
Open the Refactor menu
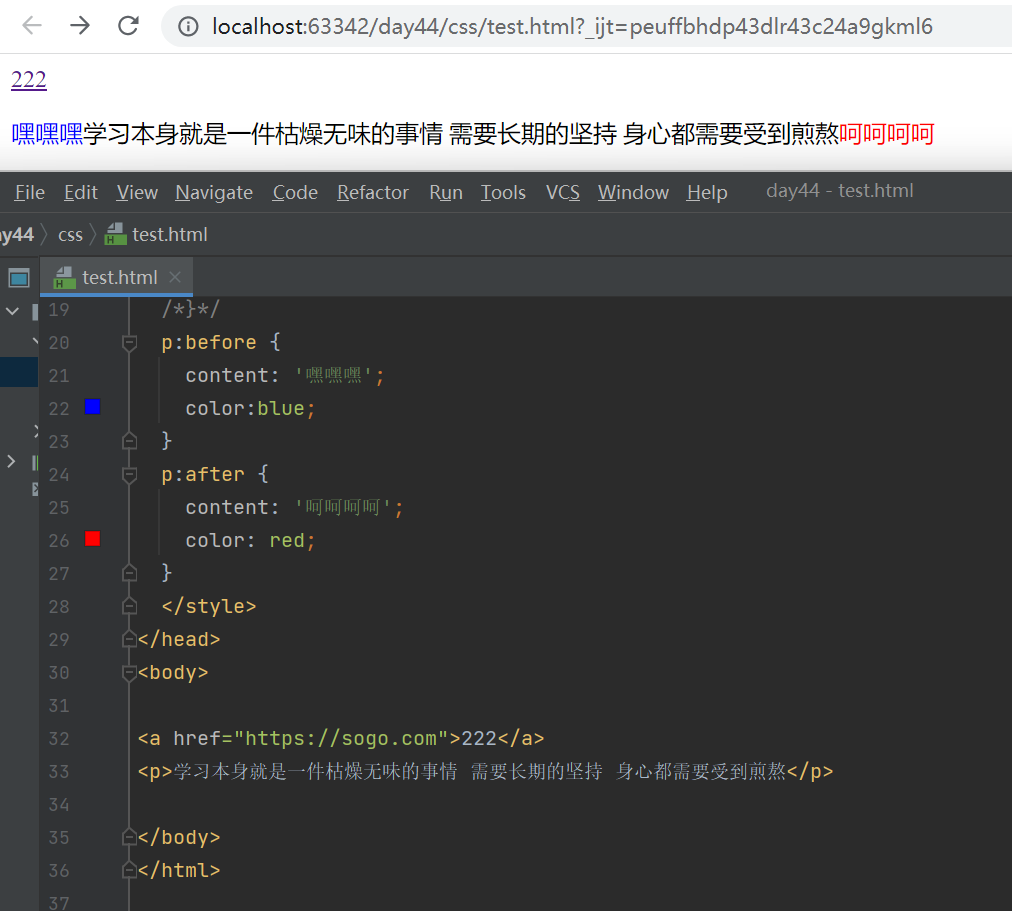[x=372, y=192]
